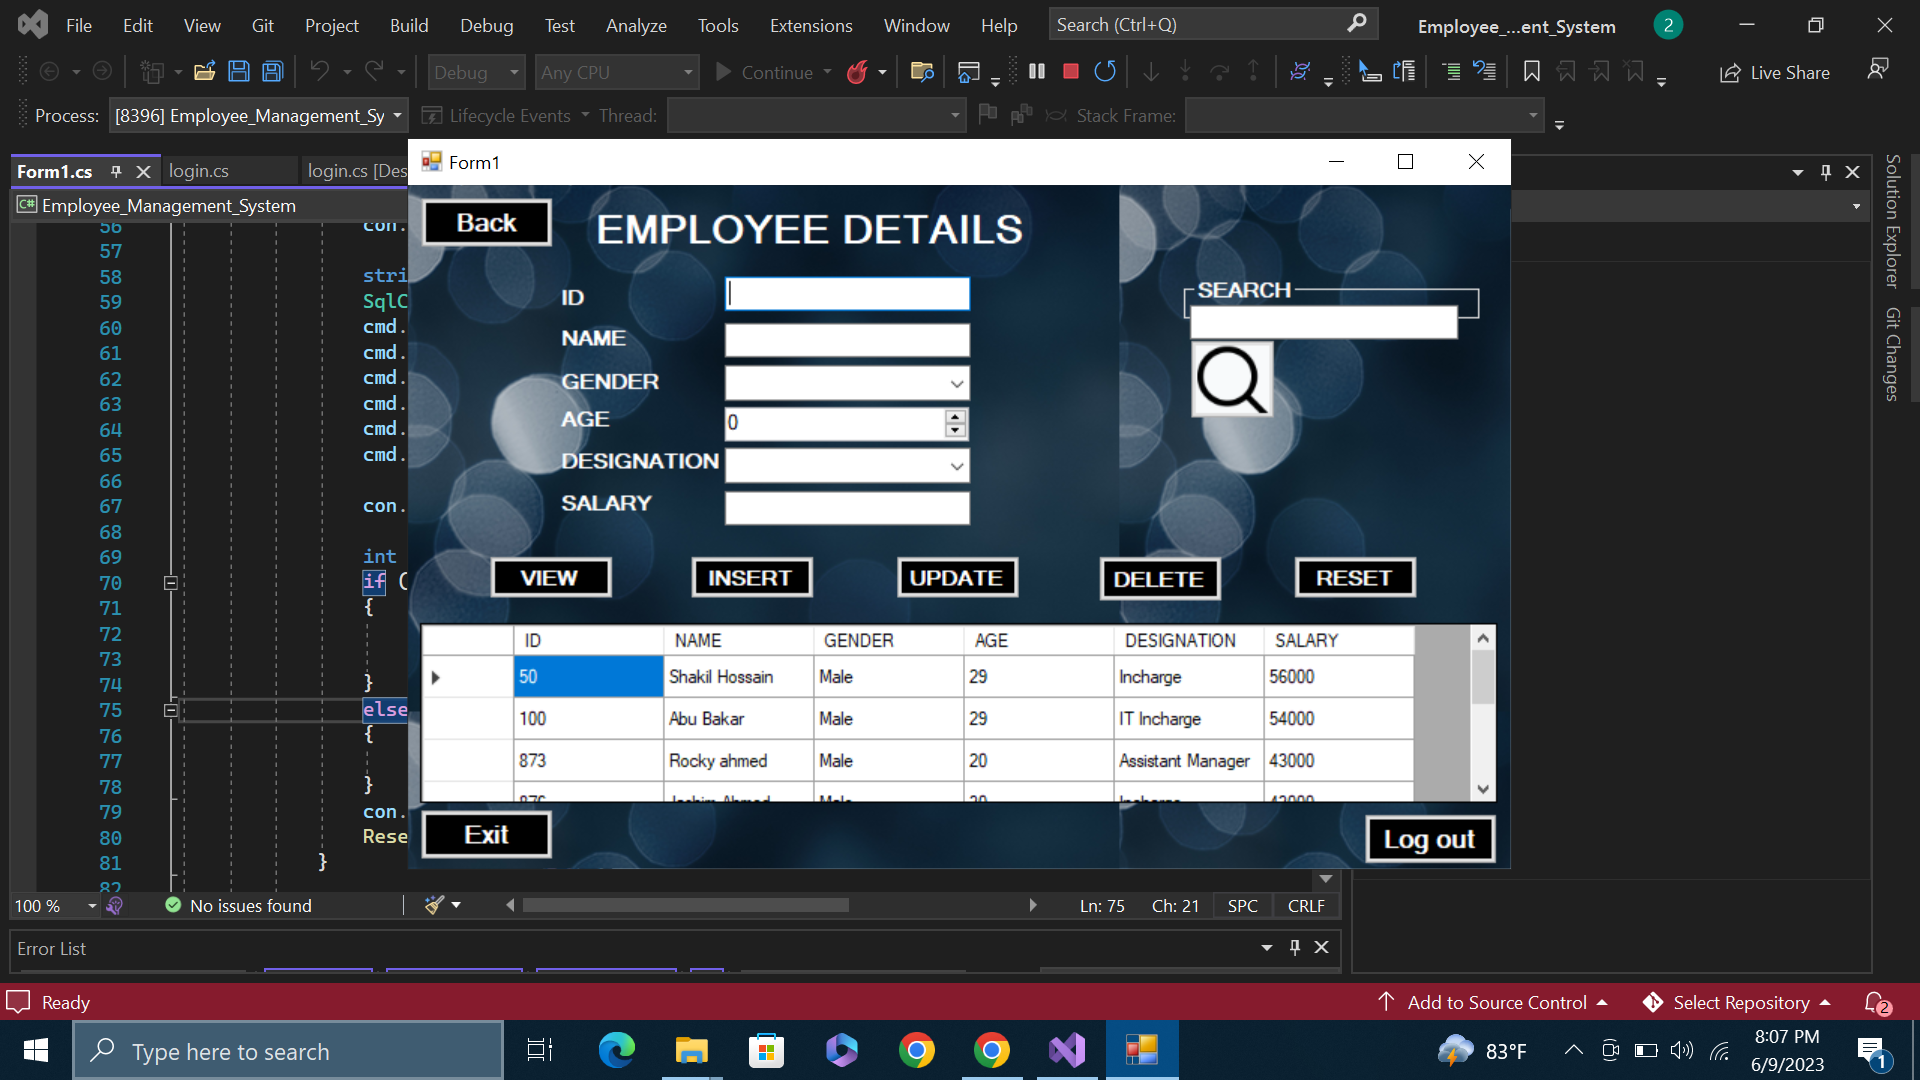Click the magnifying glass search icon
Screen dimensions: 1920x1080
1231,380
